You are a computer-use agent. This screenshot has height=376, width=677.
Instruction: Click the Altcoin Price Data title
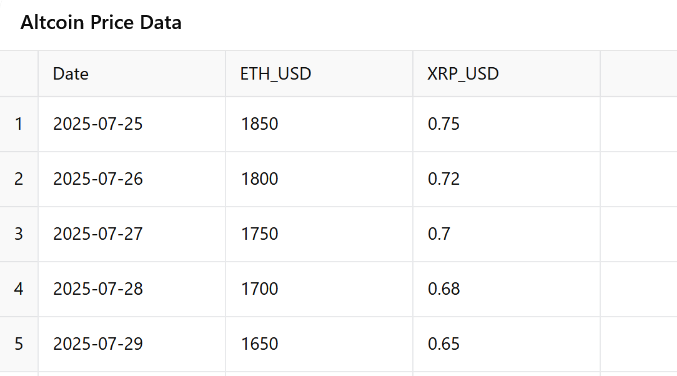pos(101,22)
